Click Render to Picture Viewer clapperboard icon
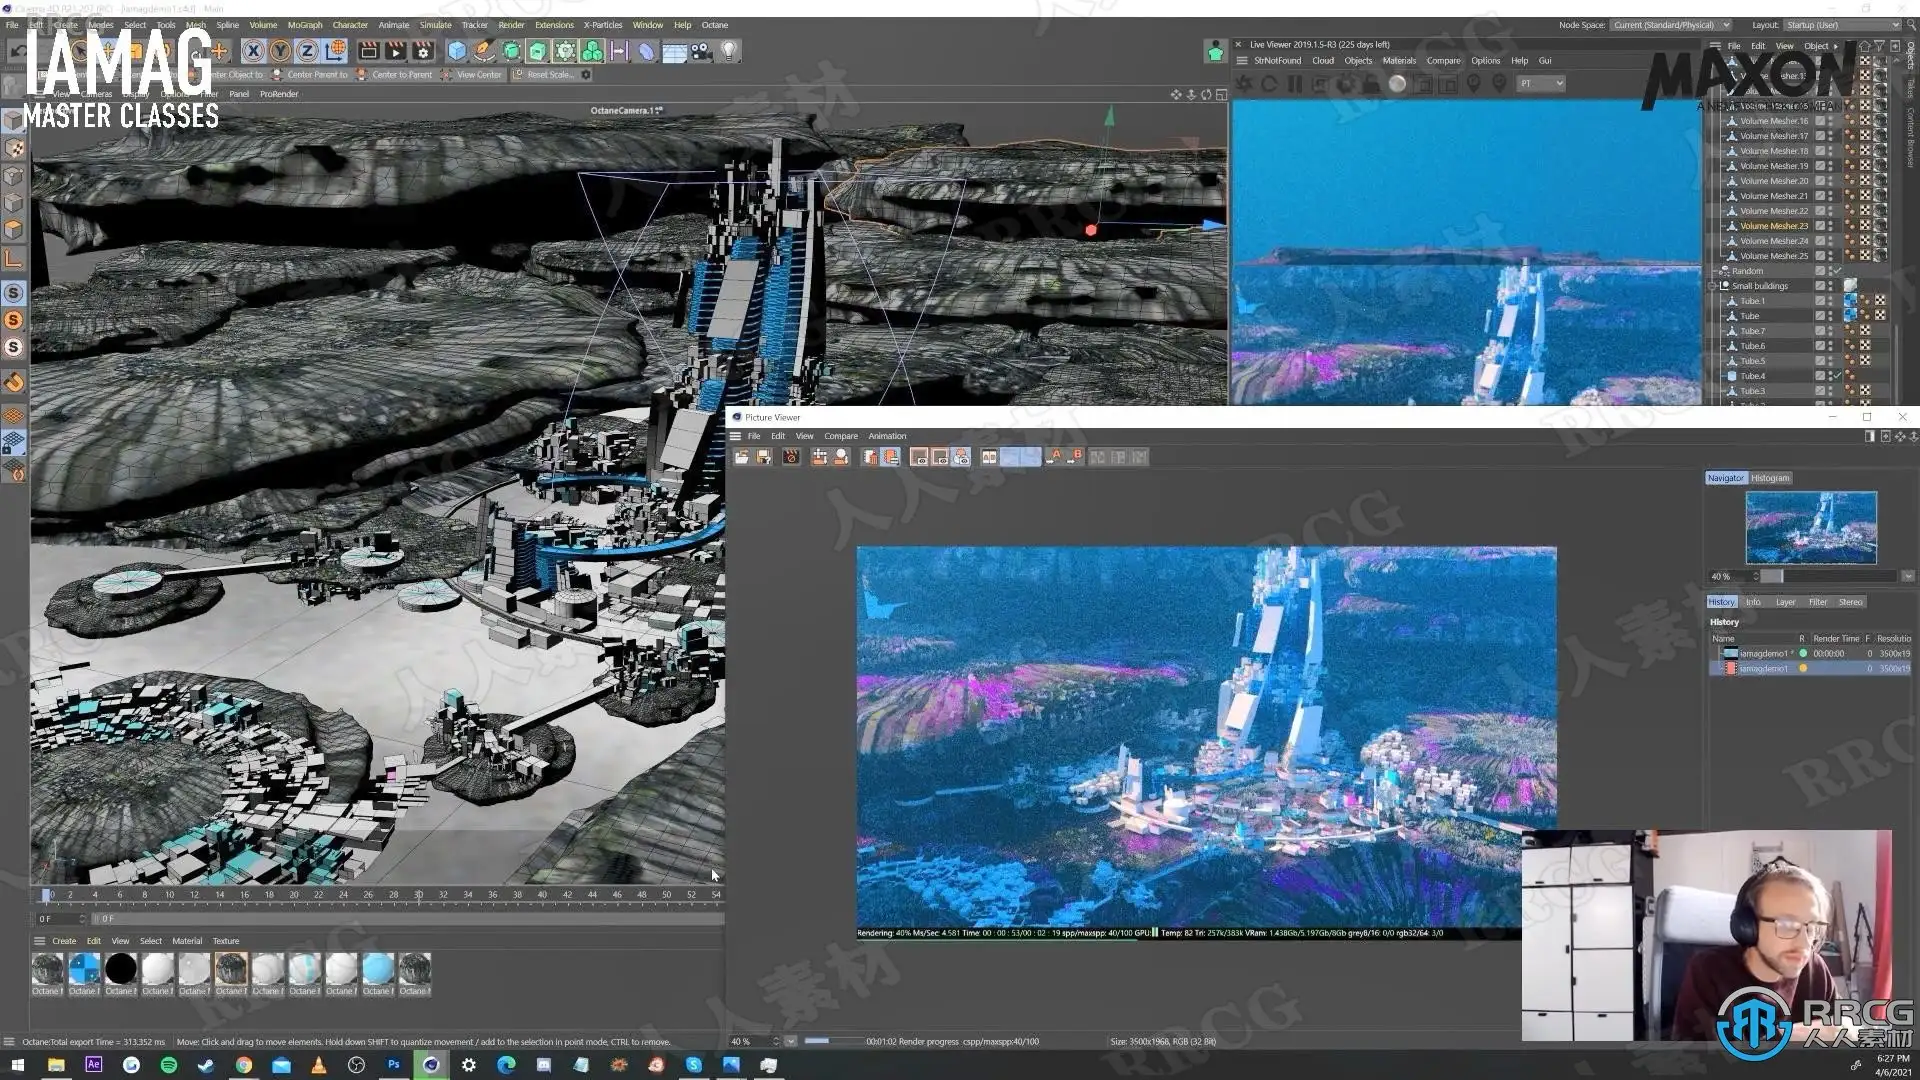This screenshot has height=1080, width=1920. pyautogui.click(x=395, y=51)
